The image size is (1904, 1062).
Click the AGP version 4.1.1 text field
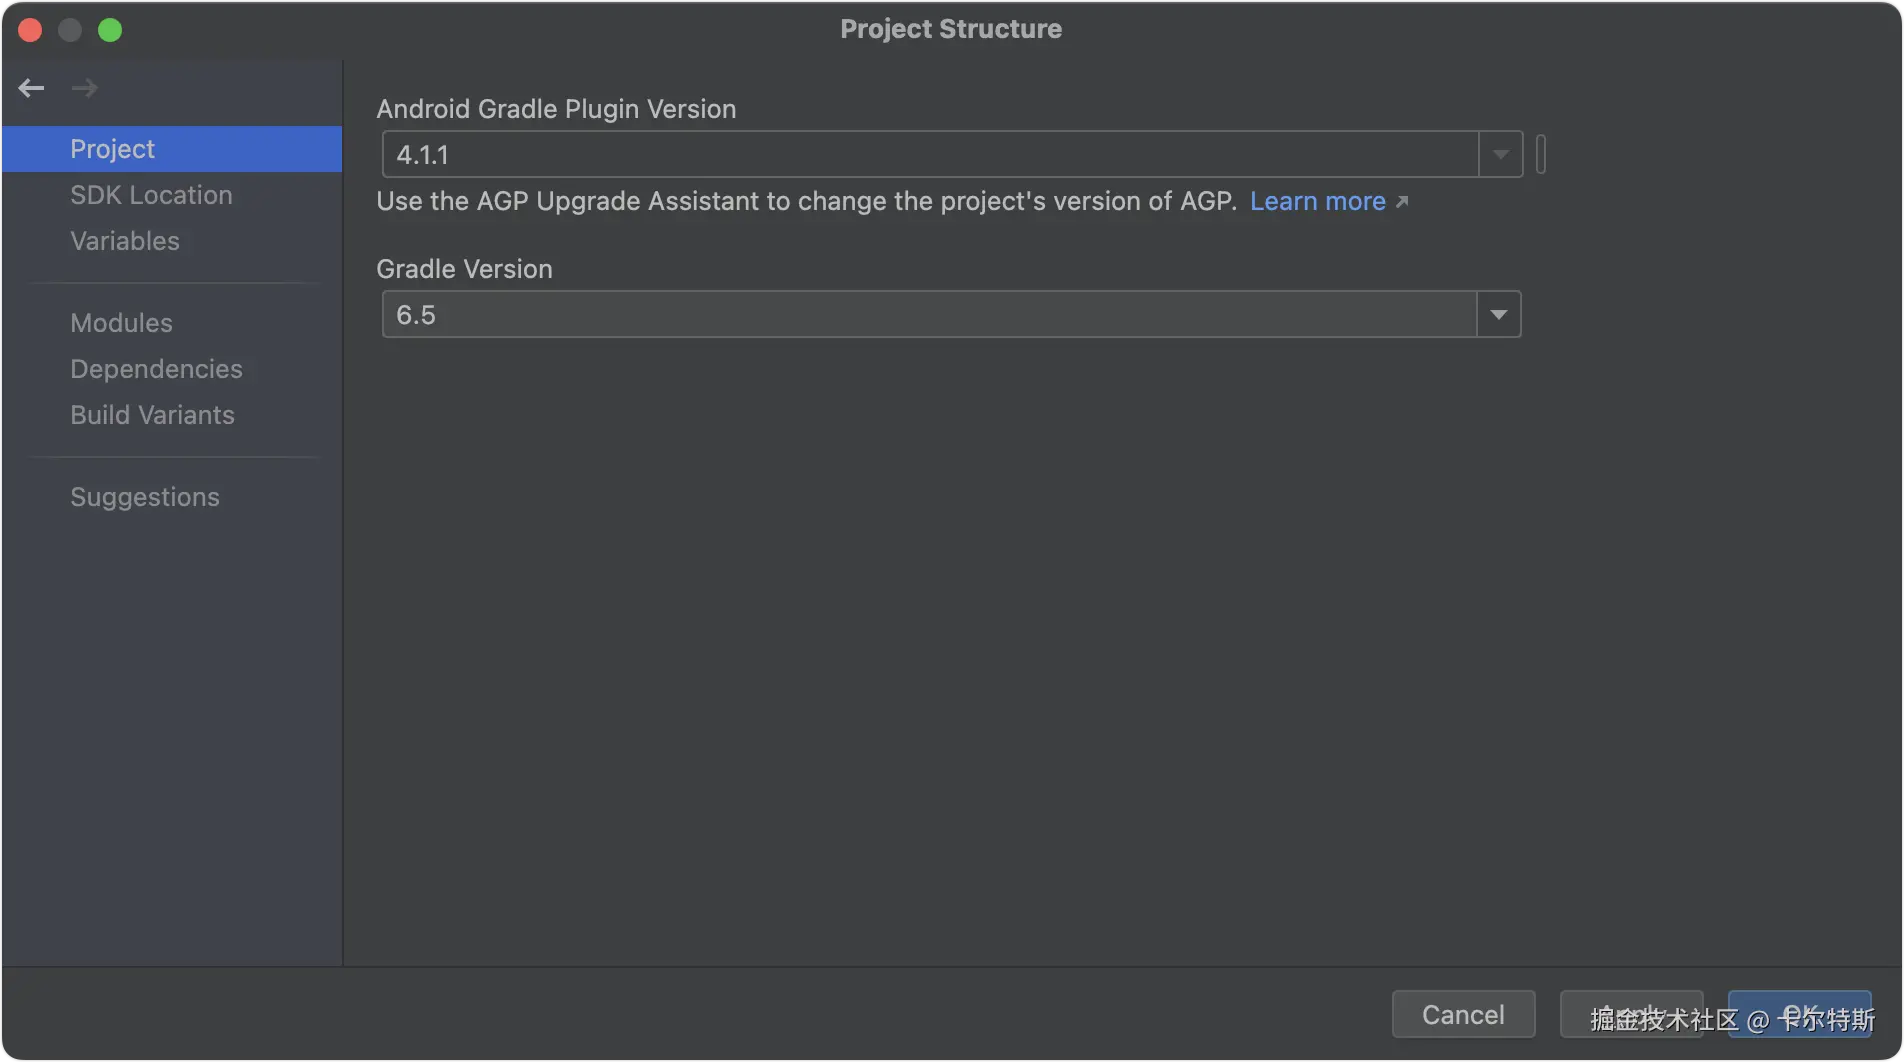point(930,155)
